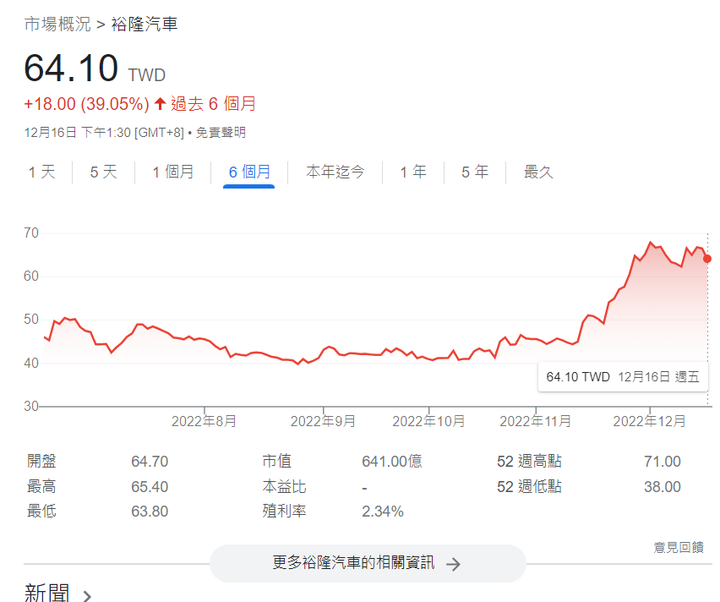
Task: Show the 1 年 chart range
Action: point(413,172)
